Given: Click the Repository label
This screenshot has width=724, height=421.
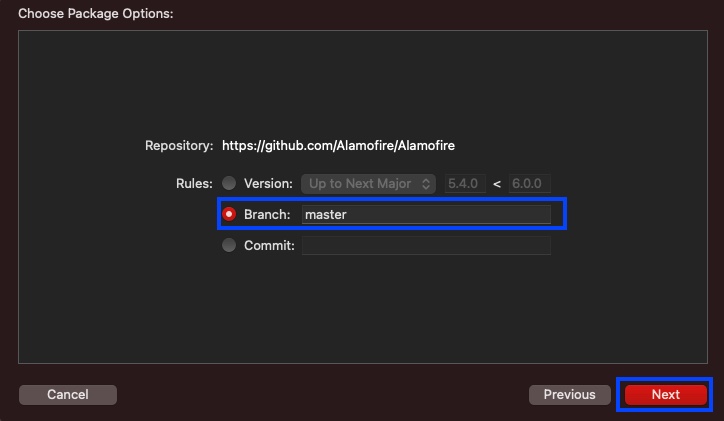Looking at the screenshot, I should (x=179, y=146).
